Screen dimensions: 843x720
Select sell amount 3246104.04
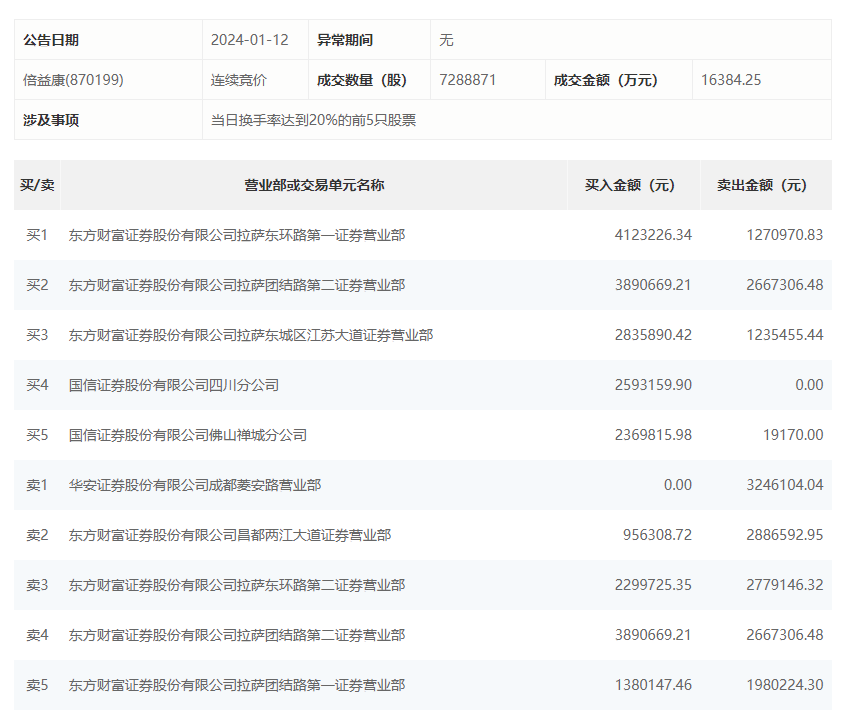[785, 485]
